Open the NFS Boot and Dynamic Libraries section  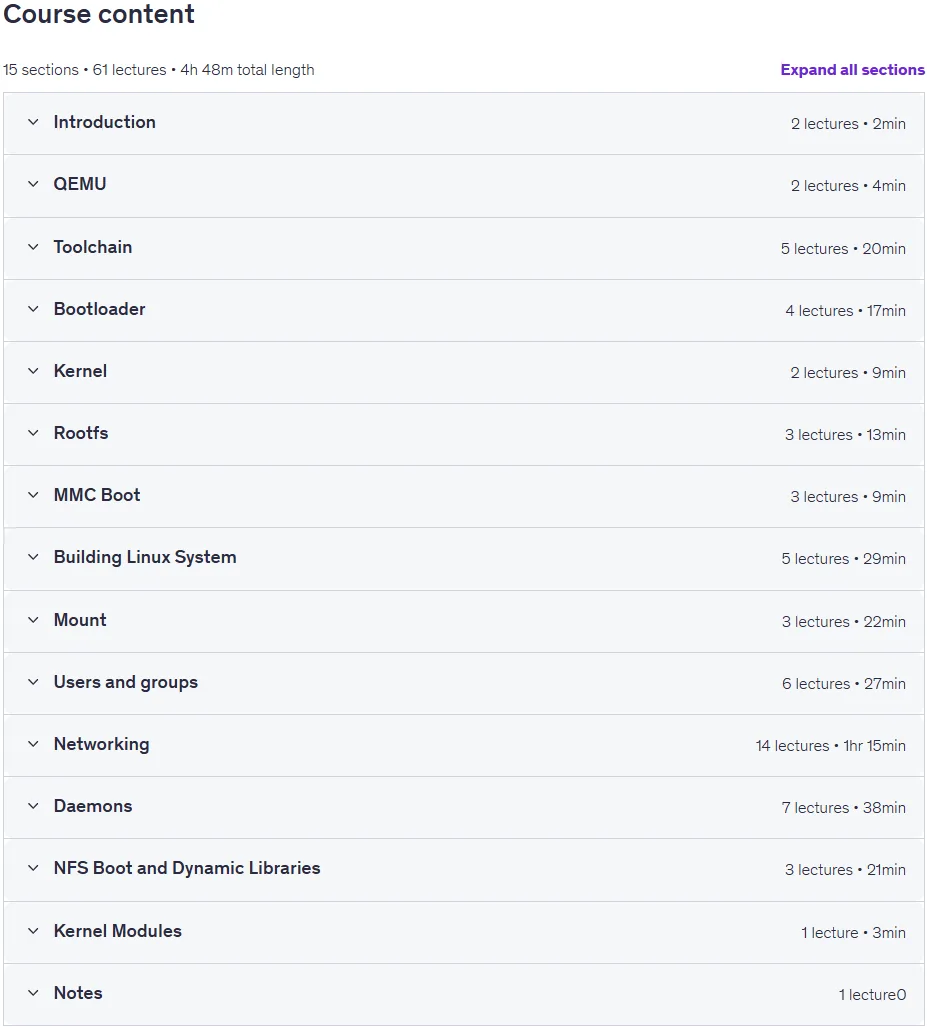[x=187, y=868]
